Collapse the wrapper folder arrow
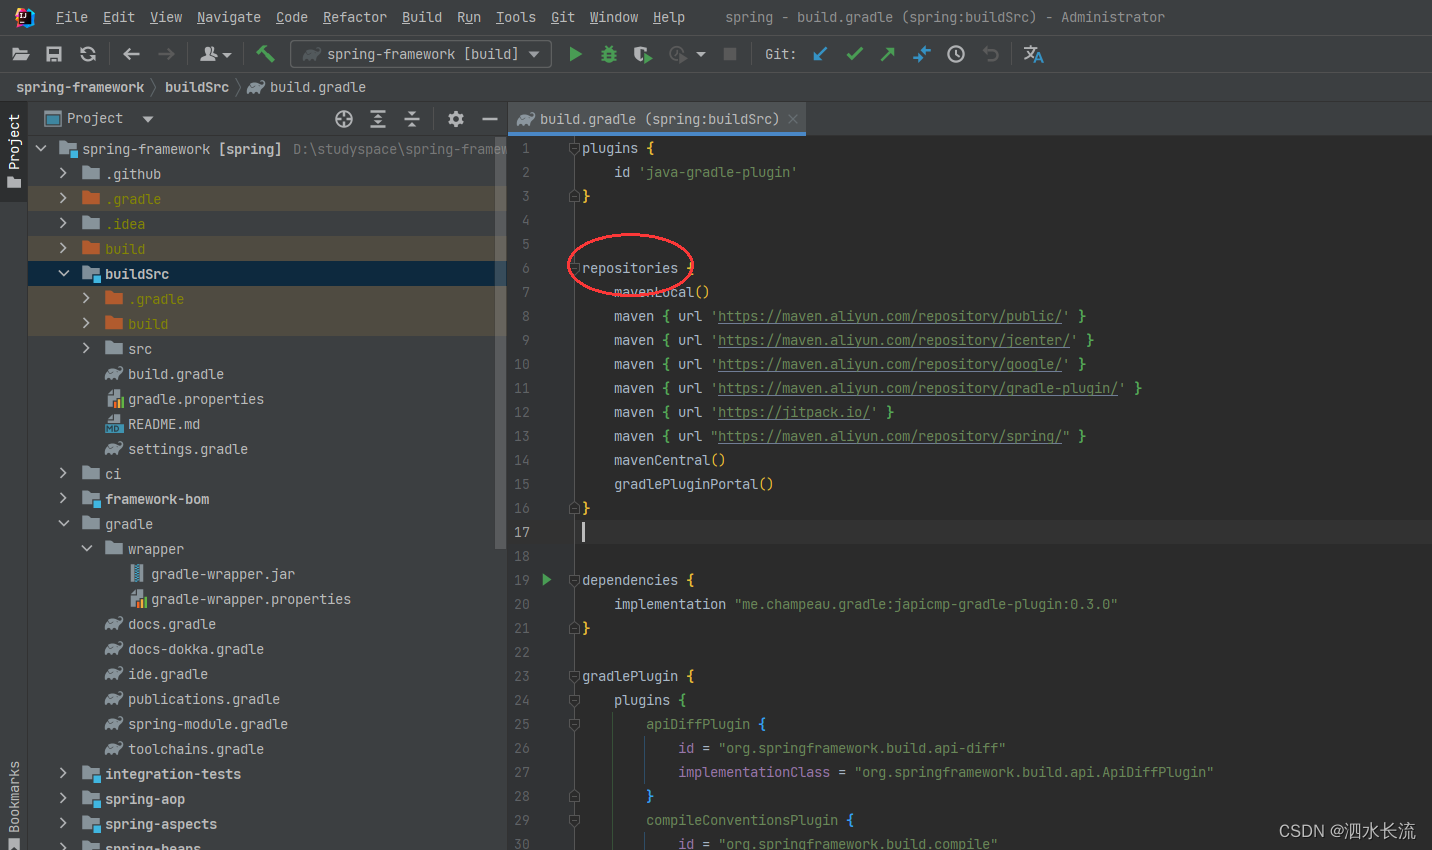The image size is (1432, 850). (x=86, y=548)
